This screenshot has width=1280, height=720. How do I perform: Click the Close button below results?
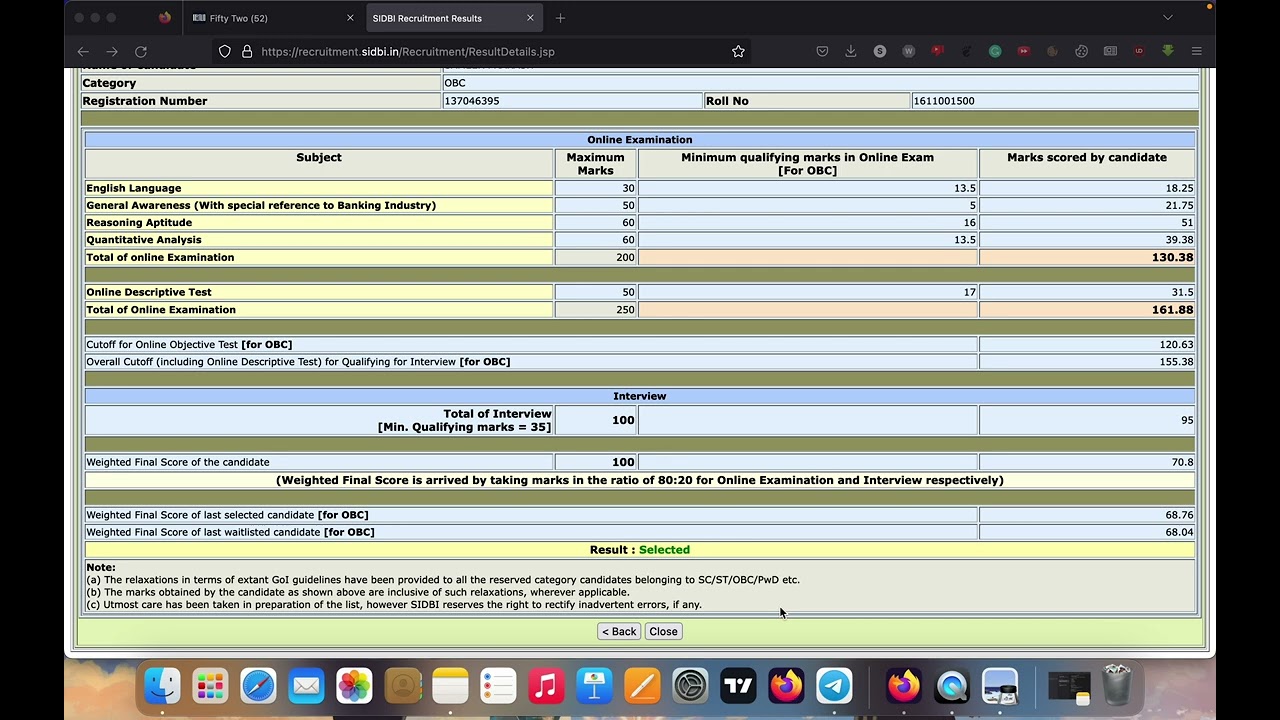click(663, 631)
